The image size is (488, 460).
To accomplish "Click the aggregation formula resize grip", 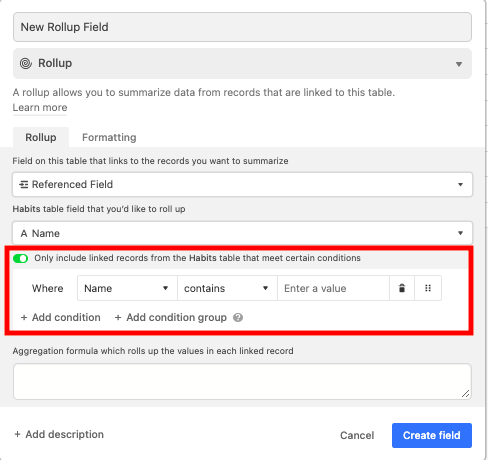I will point(465,394).
